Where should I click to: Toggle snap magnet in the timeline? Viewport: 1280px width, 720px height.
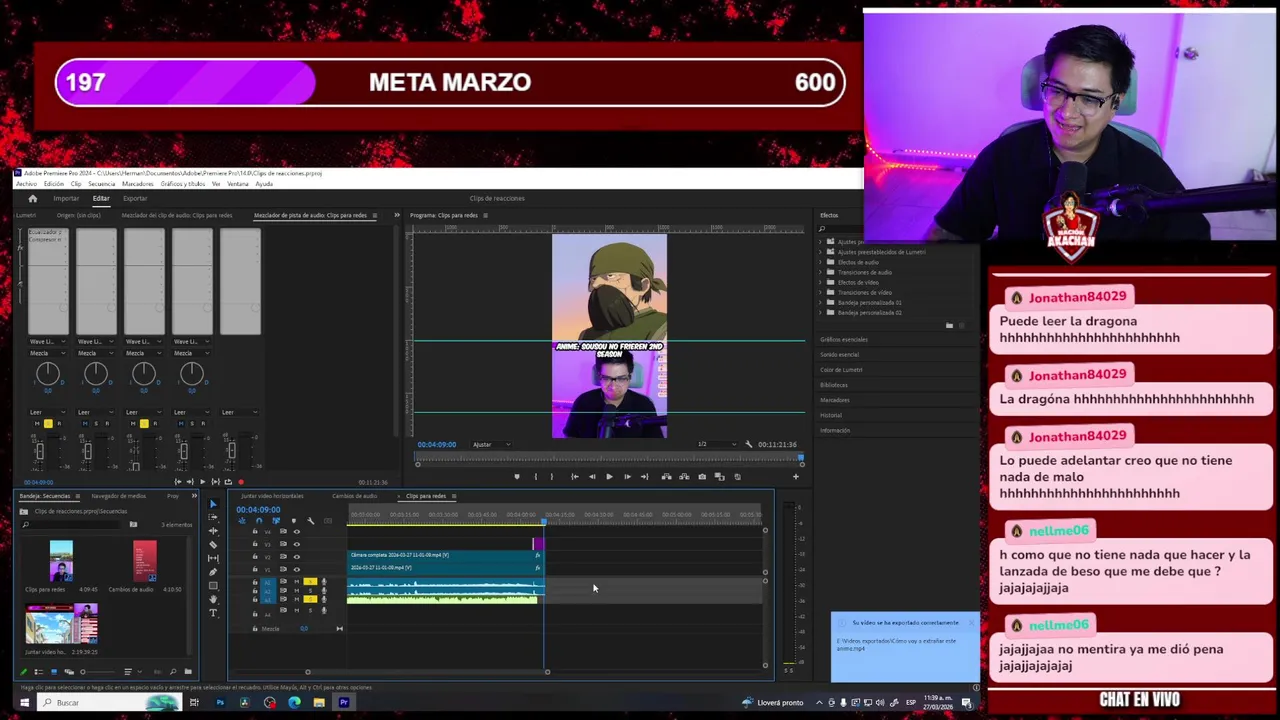click(x=259, y=521)
